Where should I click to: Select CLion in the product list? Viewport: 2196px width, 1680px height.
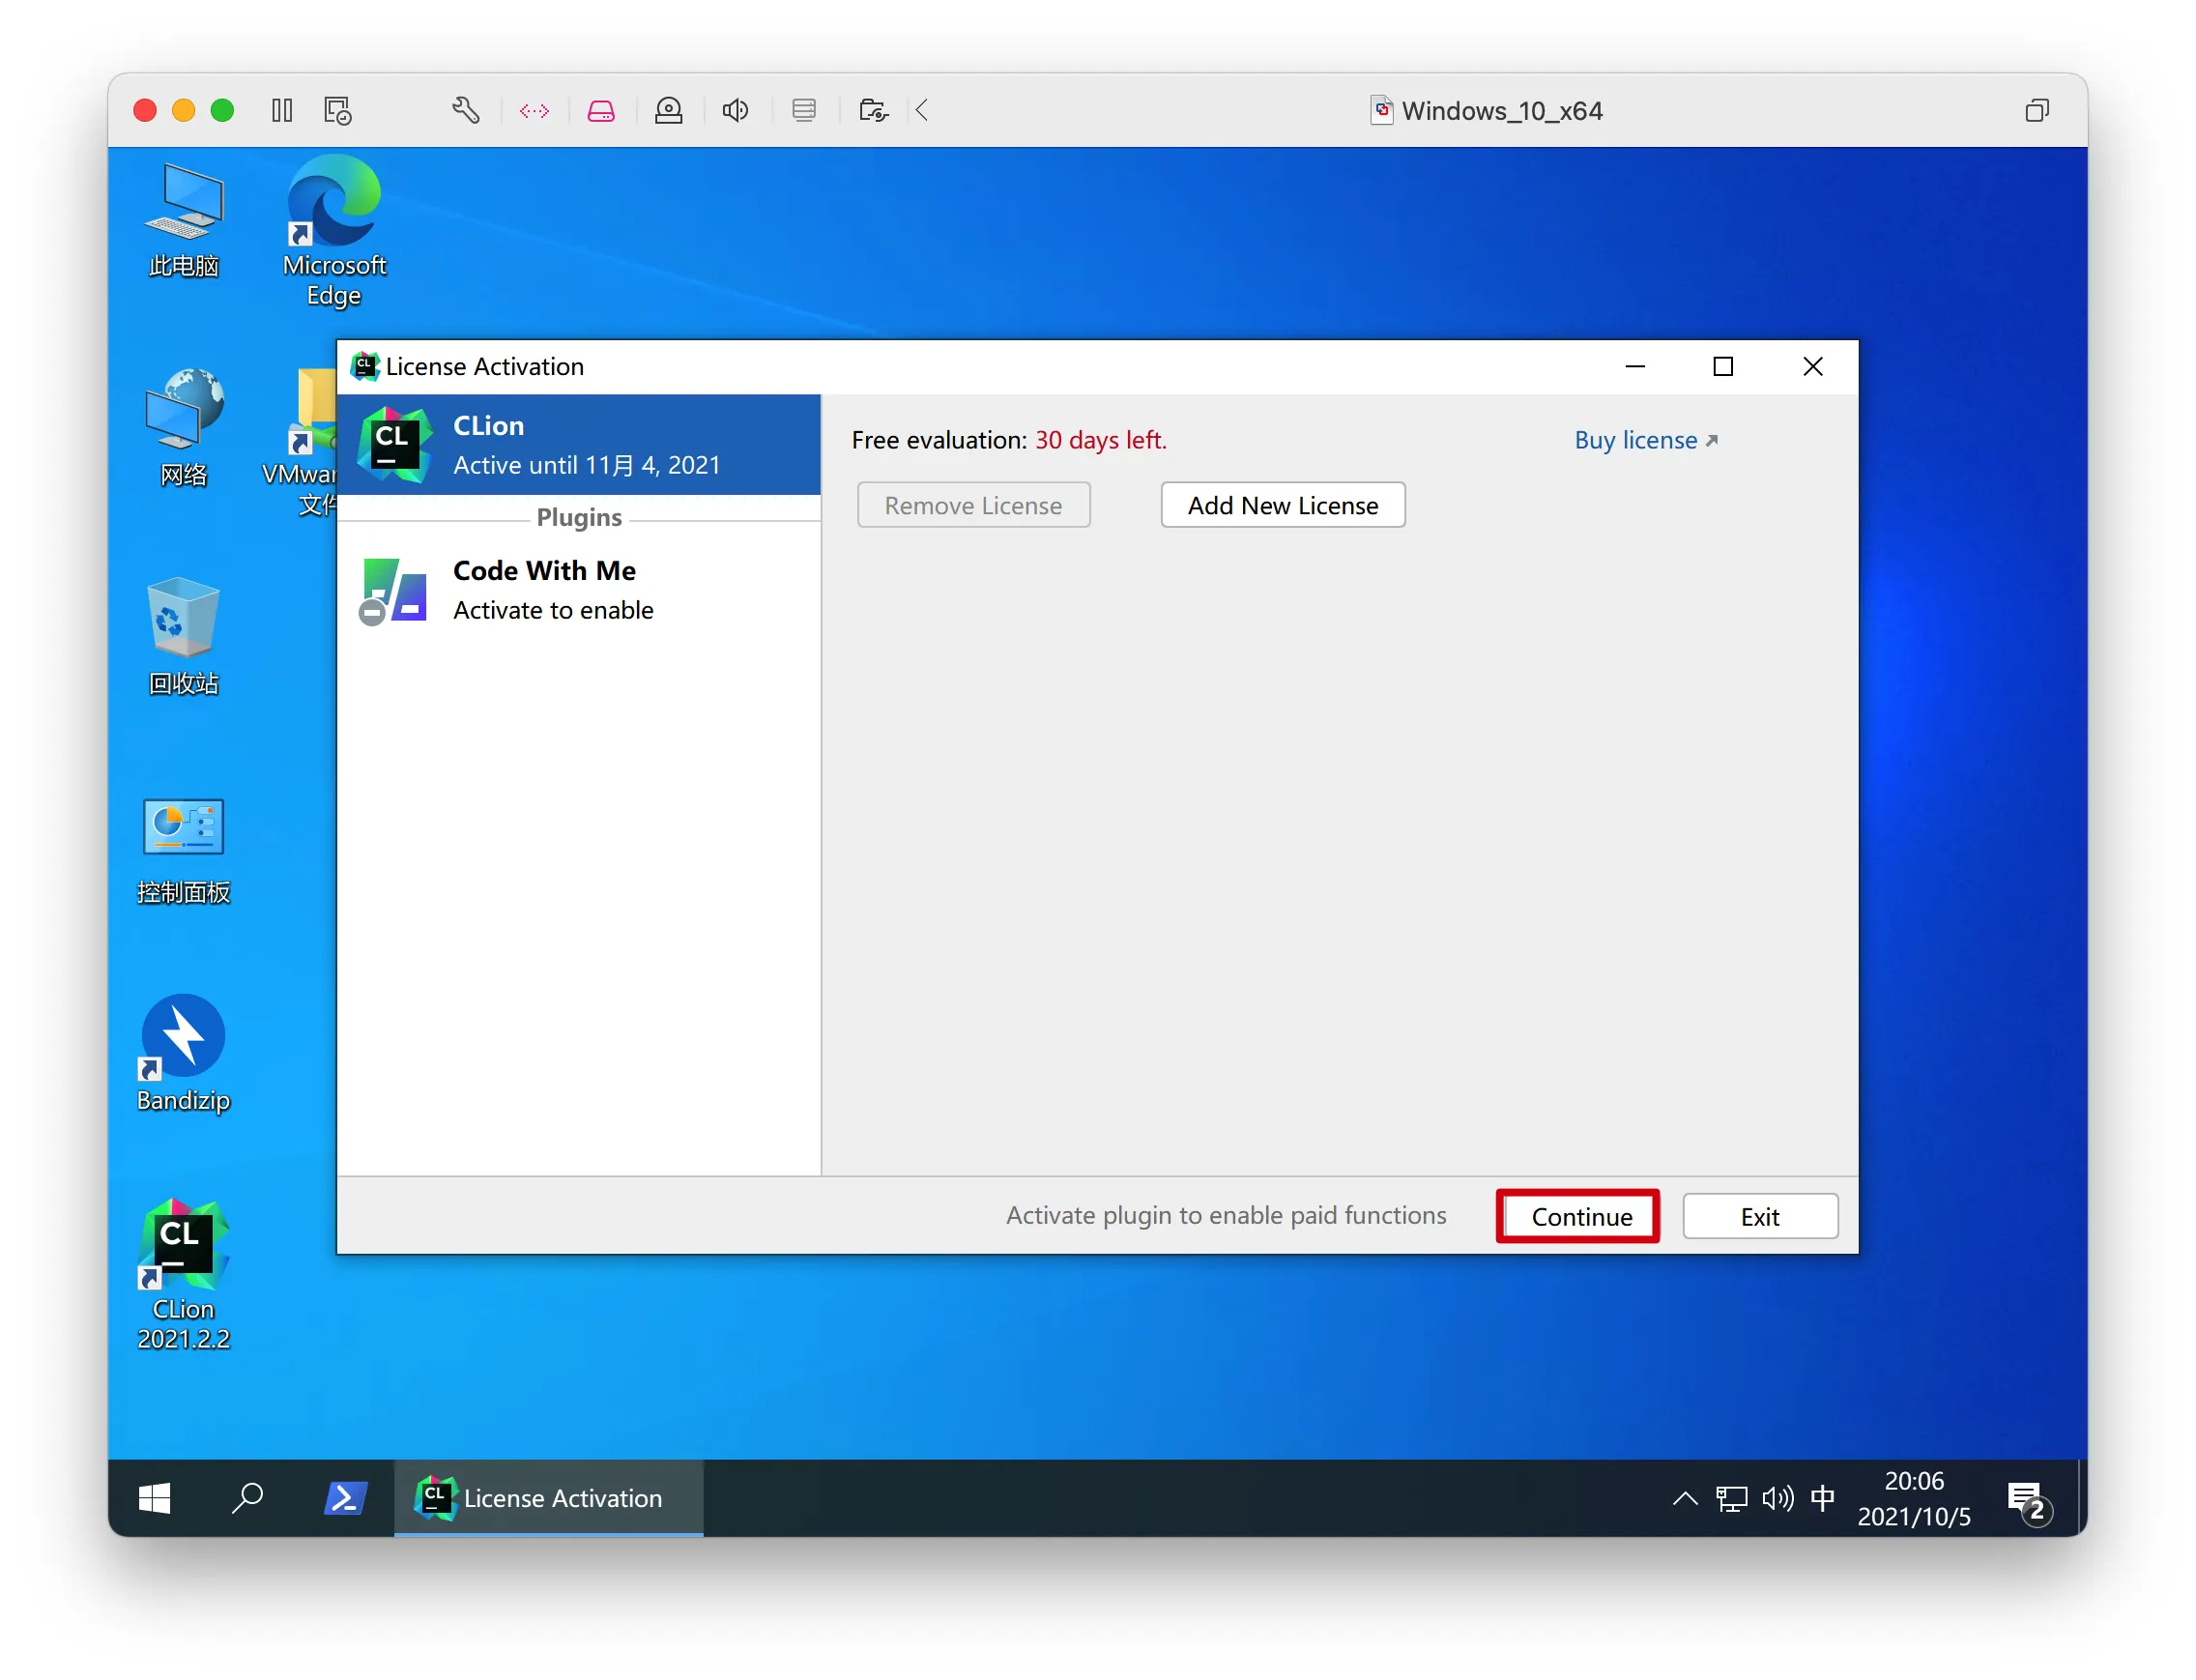pyautogui.click(x=579, y=446)
